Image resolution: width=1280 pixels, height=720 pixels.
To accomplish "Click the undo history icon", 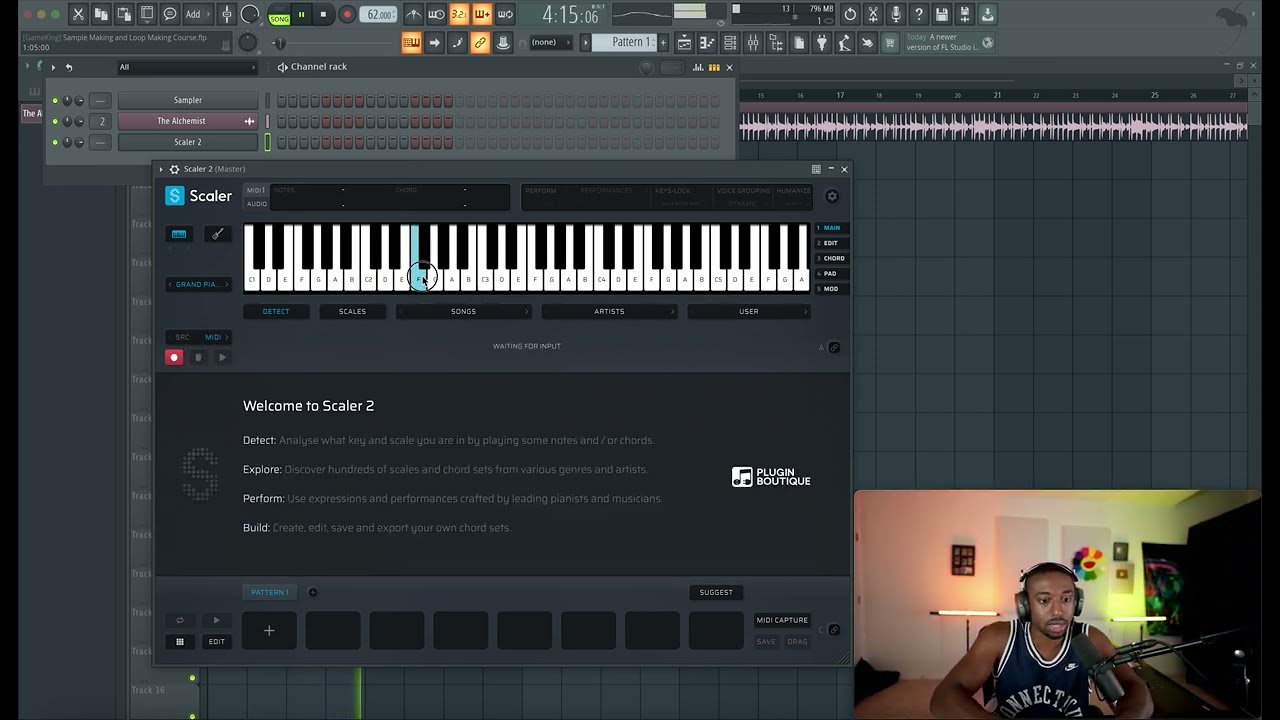I will coord(850,14).
